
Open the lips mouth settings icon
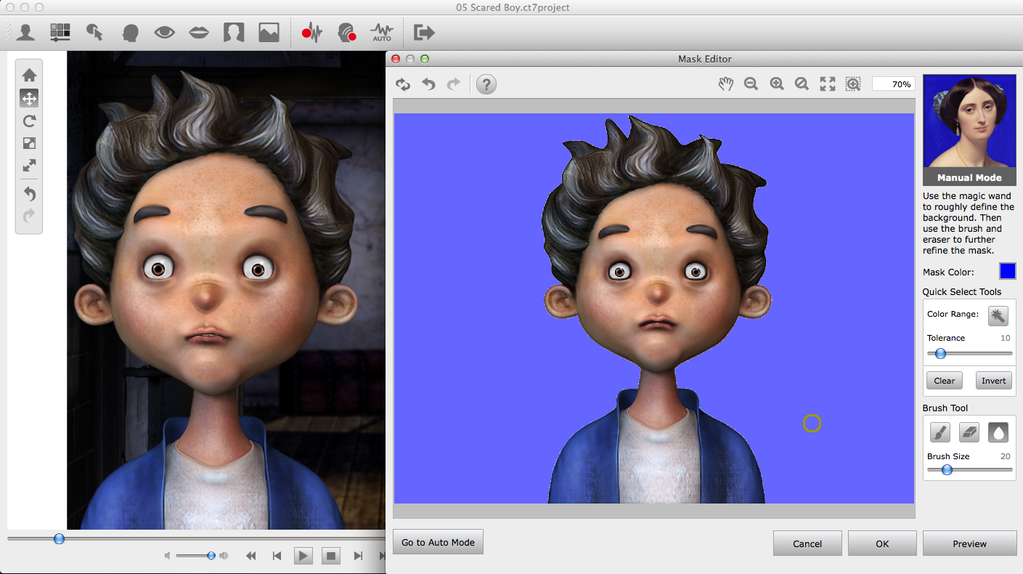click(199, 32)
